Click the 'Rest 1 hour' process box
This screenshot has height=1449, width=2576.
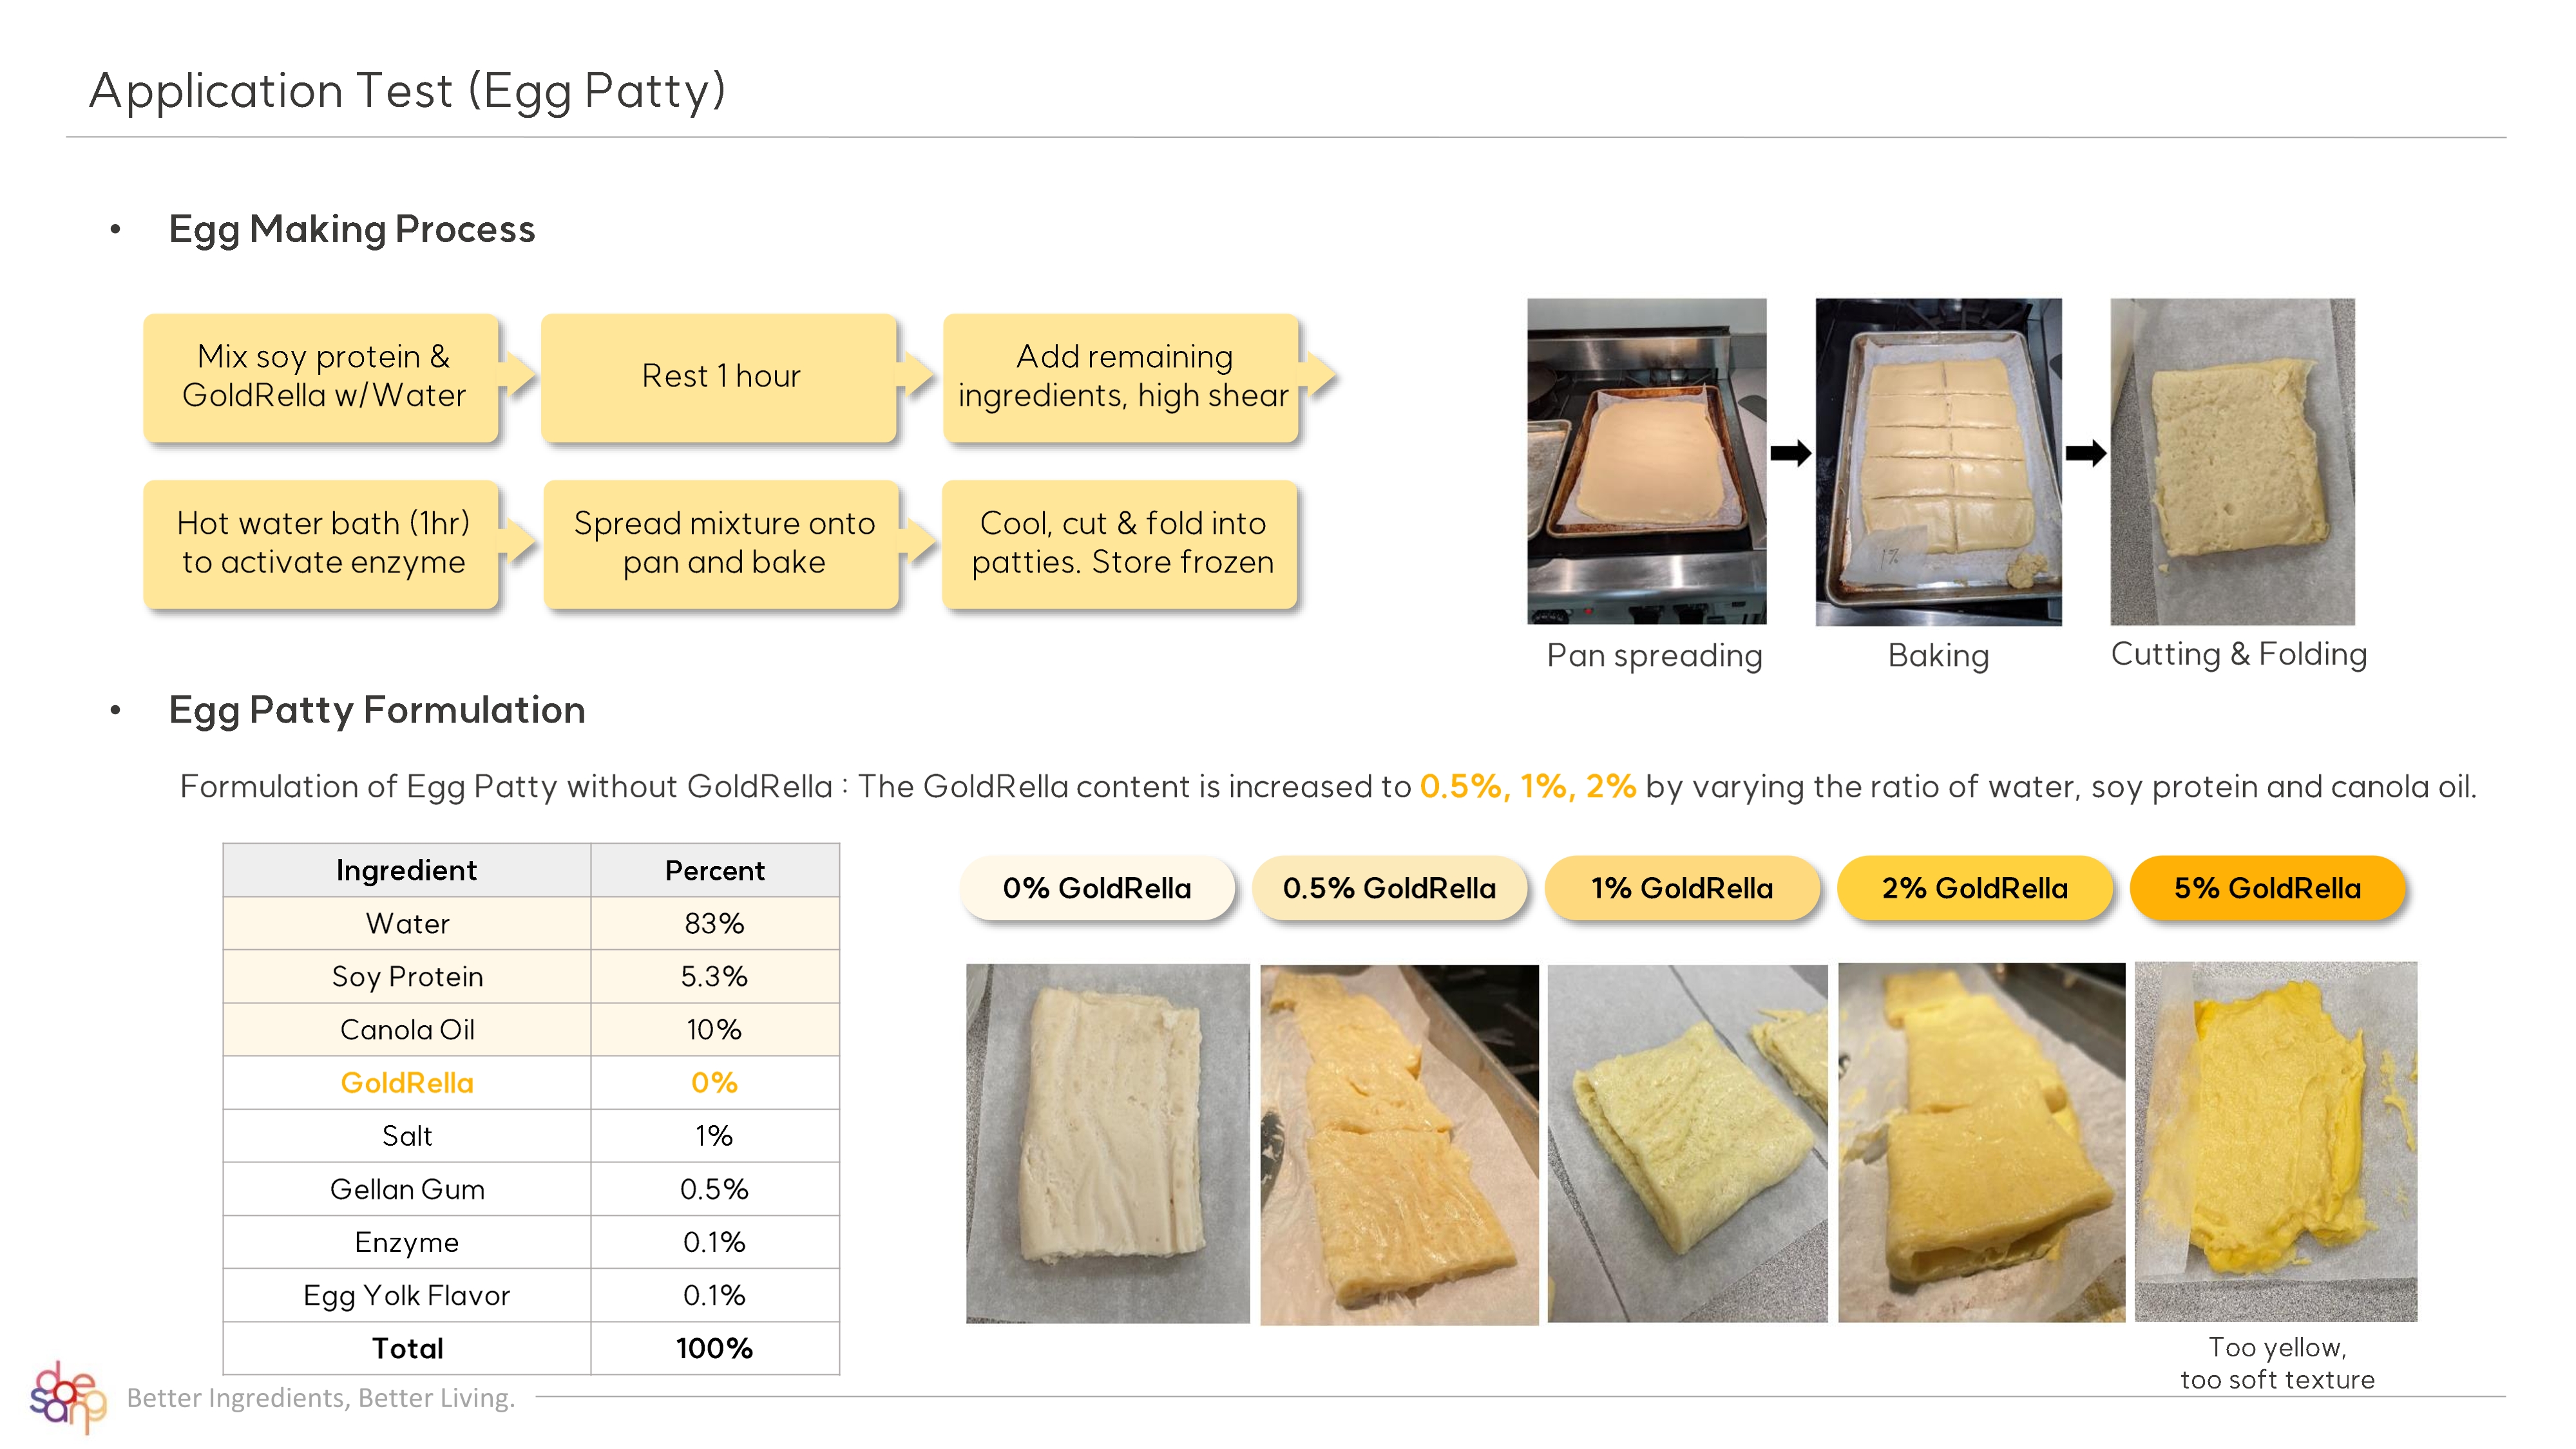click(x=720, y=377)
